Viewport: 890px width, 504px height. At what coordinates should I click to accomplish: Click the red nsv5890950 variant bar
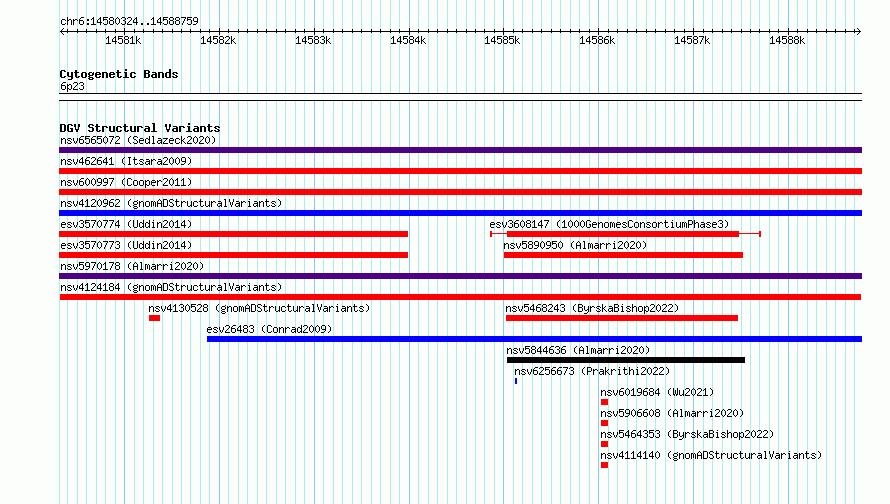tap(623, 255)
